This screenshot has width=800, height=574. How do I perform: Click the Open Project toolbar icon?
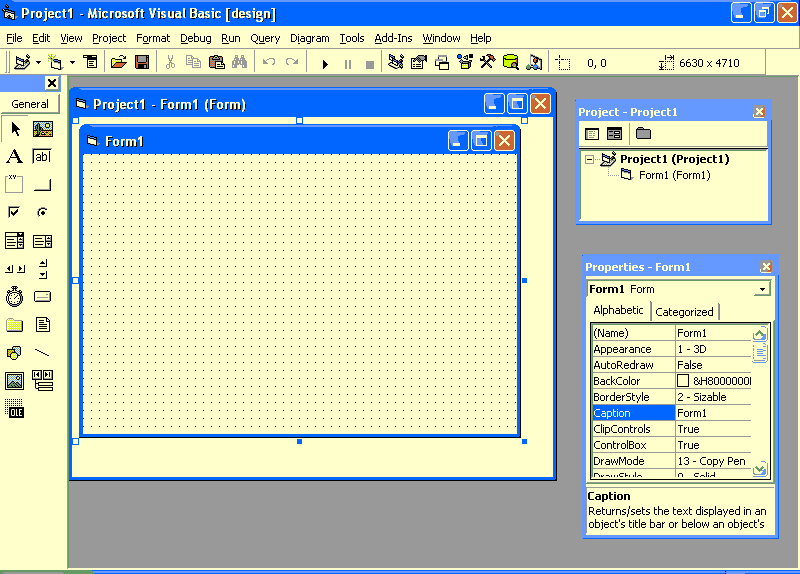(118, 62)
